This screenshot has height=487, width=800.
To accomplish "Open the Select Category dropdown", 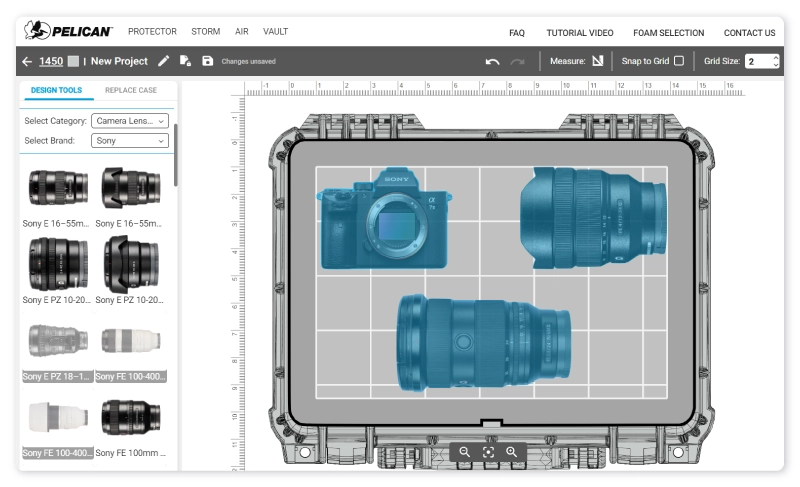I will coord(130,121).
